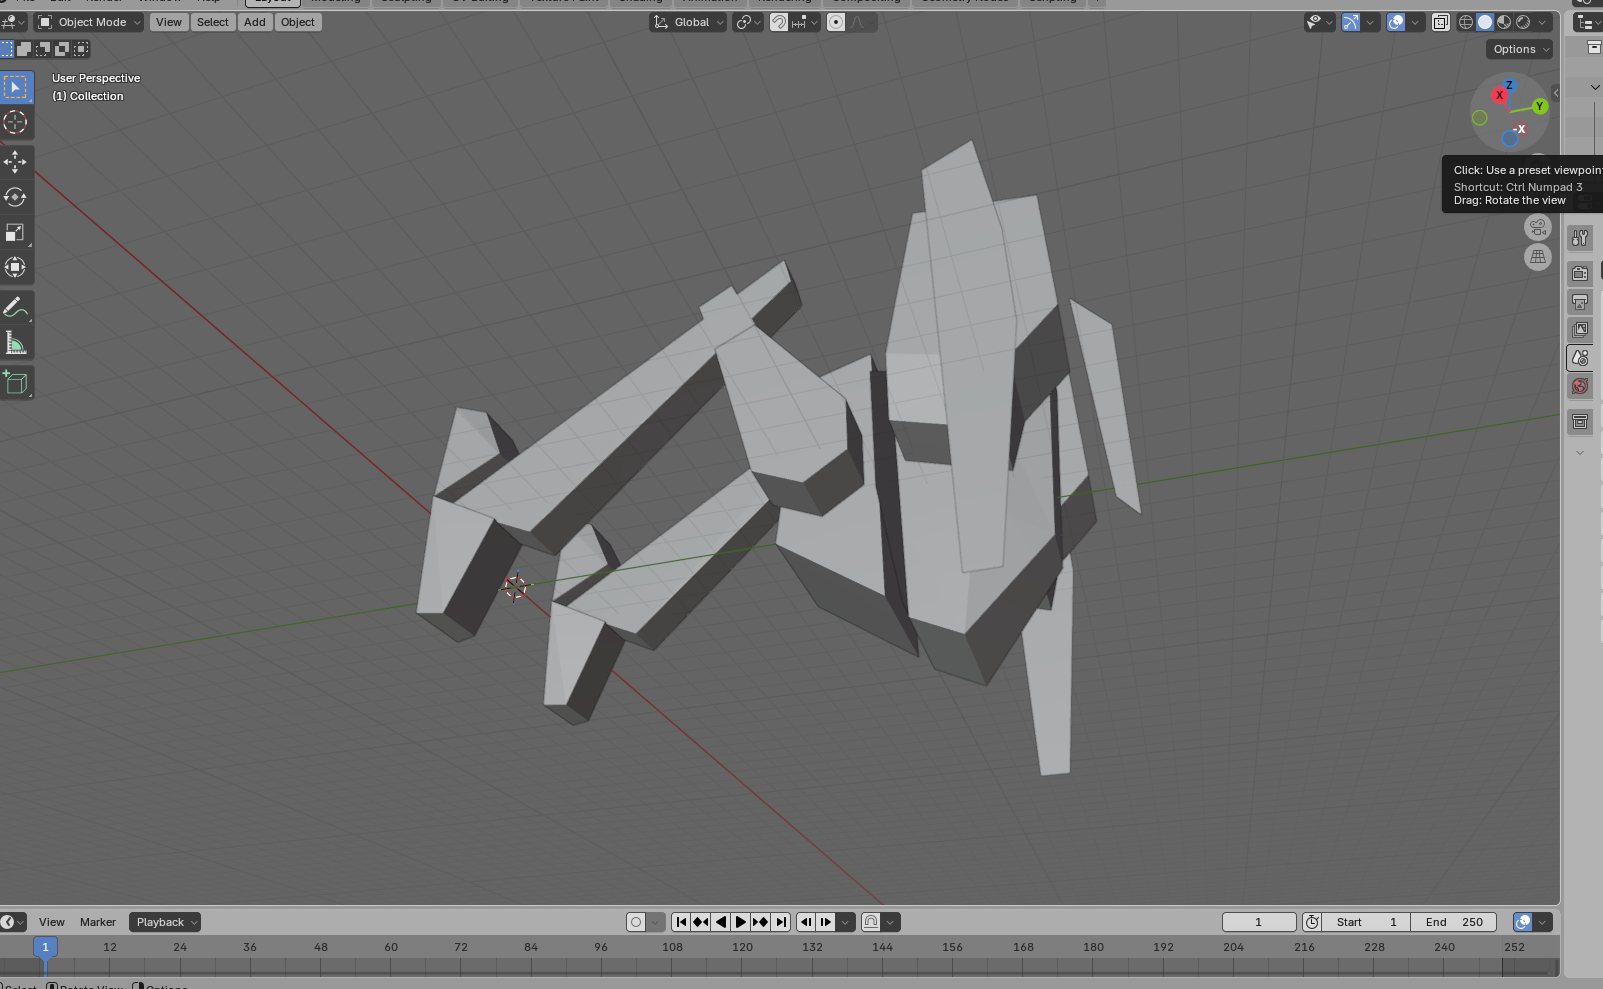The image size is (1603, 989).
Task: Toggle viewport gizmos visibility
Action: (1351, 22)
